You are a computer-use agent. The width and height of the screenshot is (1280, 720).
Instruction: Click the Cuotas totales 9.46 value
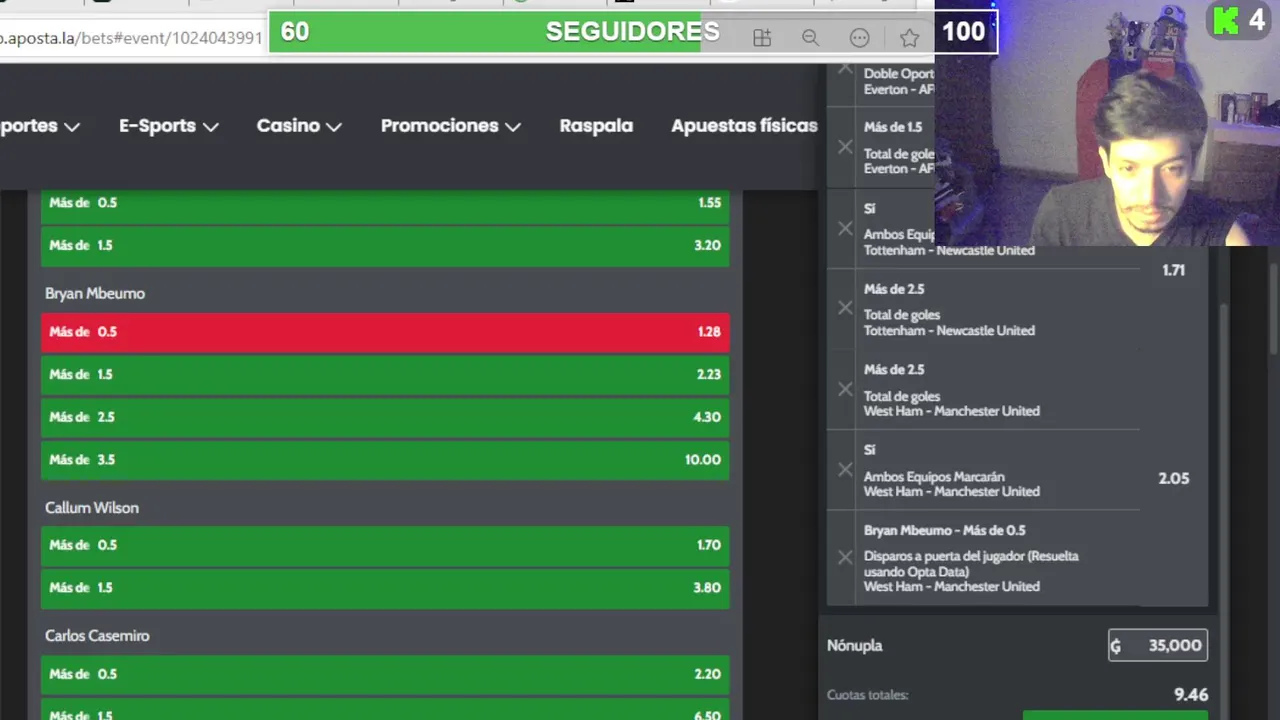[1191, 694]
